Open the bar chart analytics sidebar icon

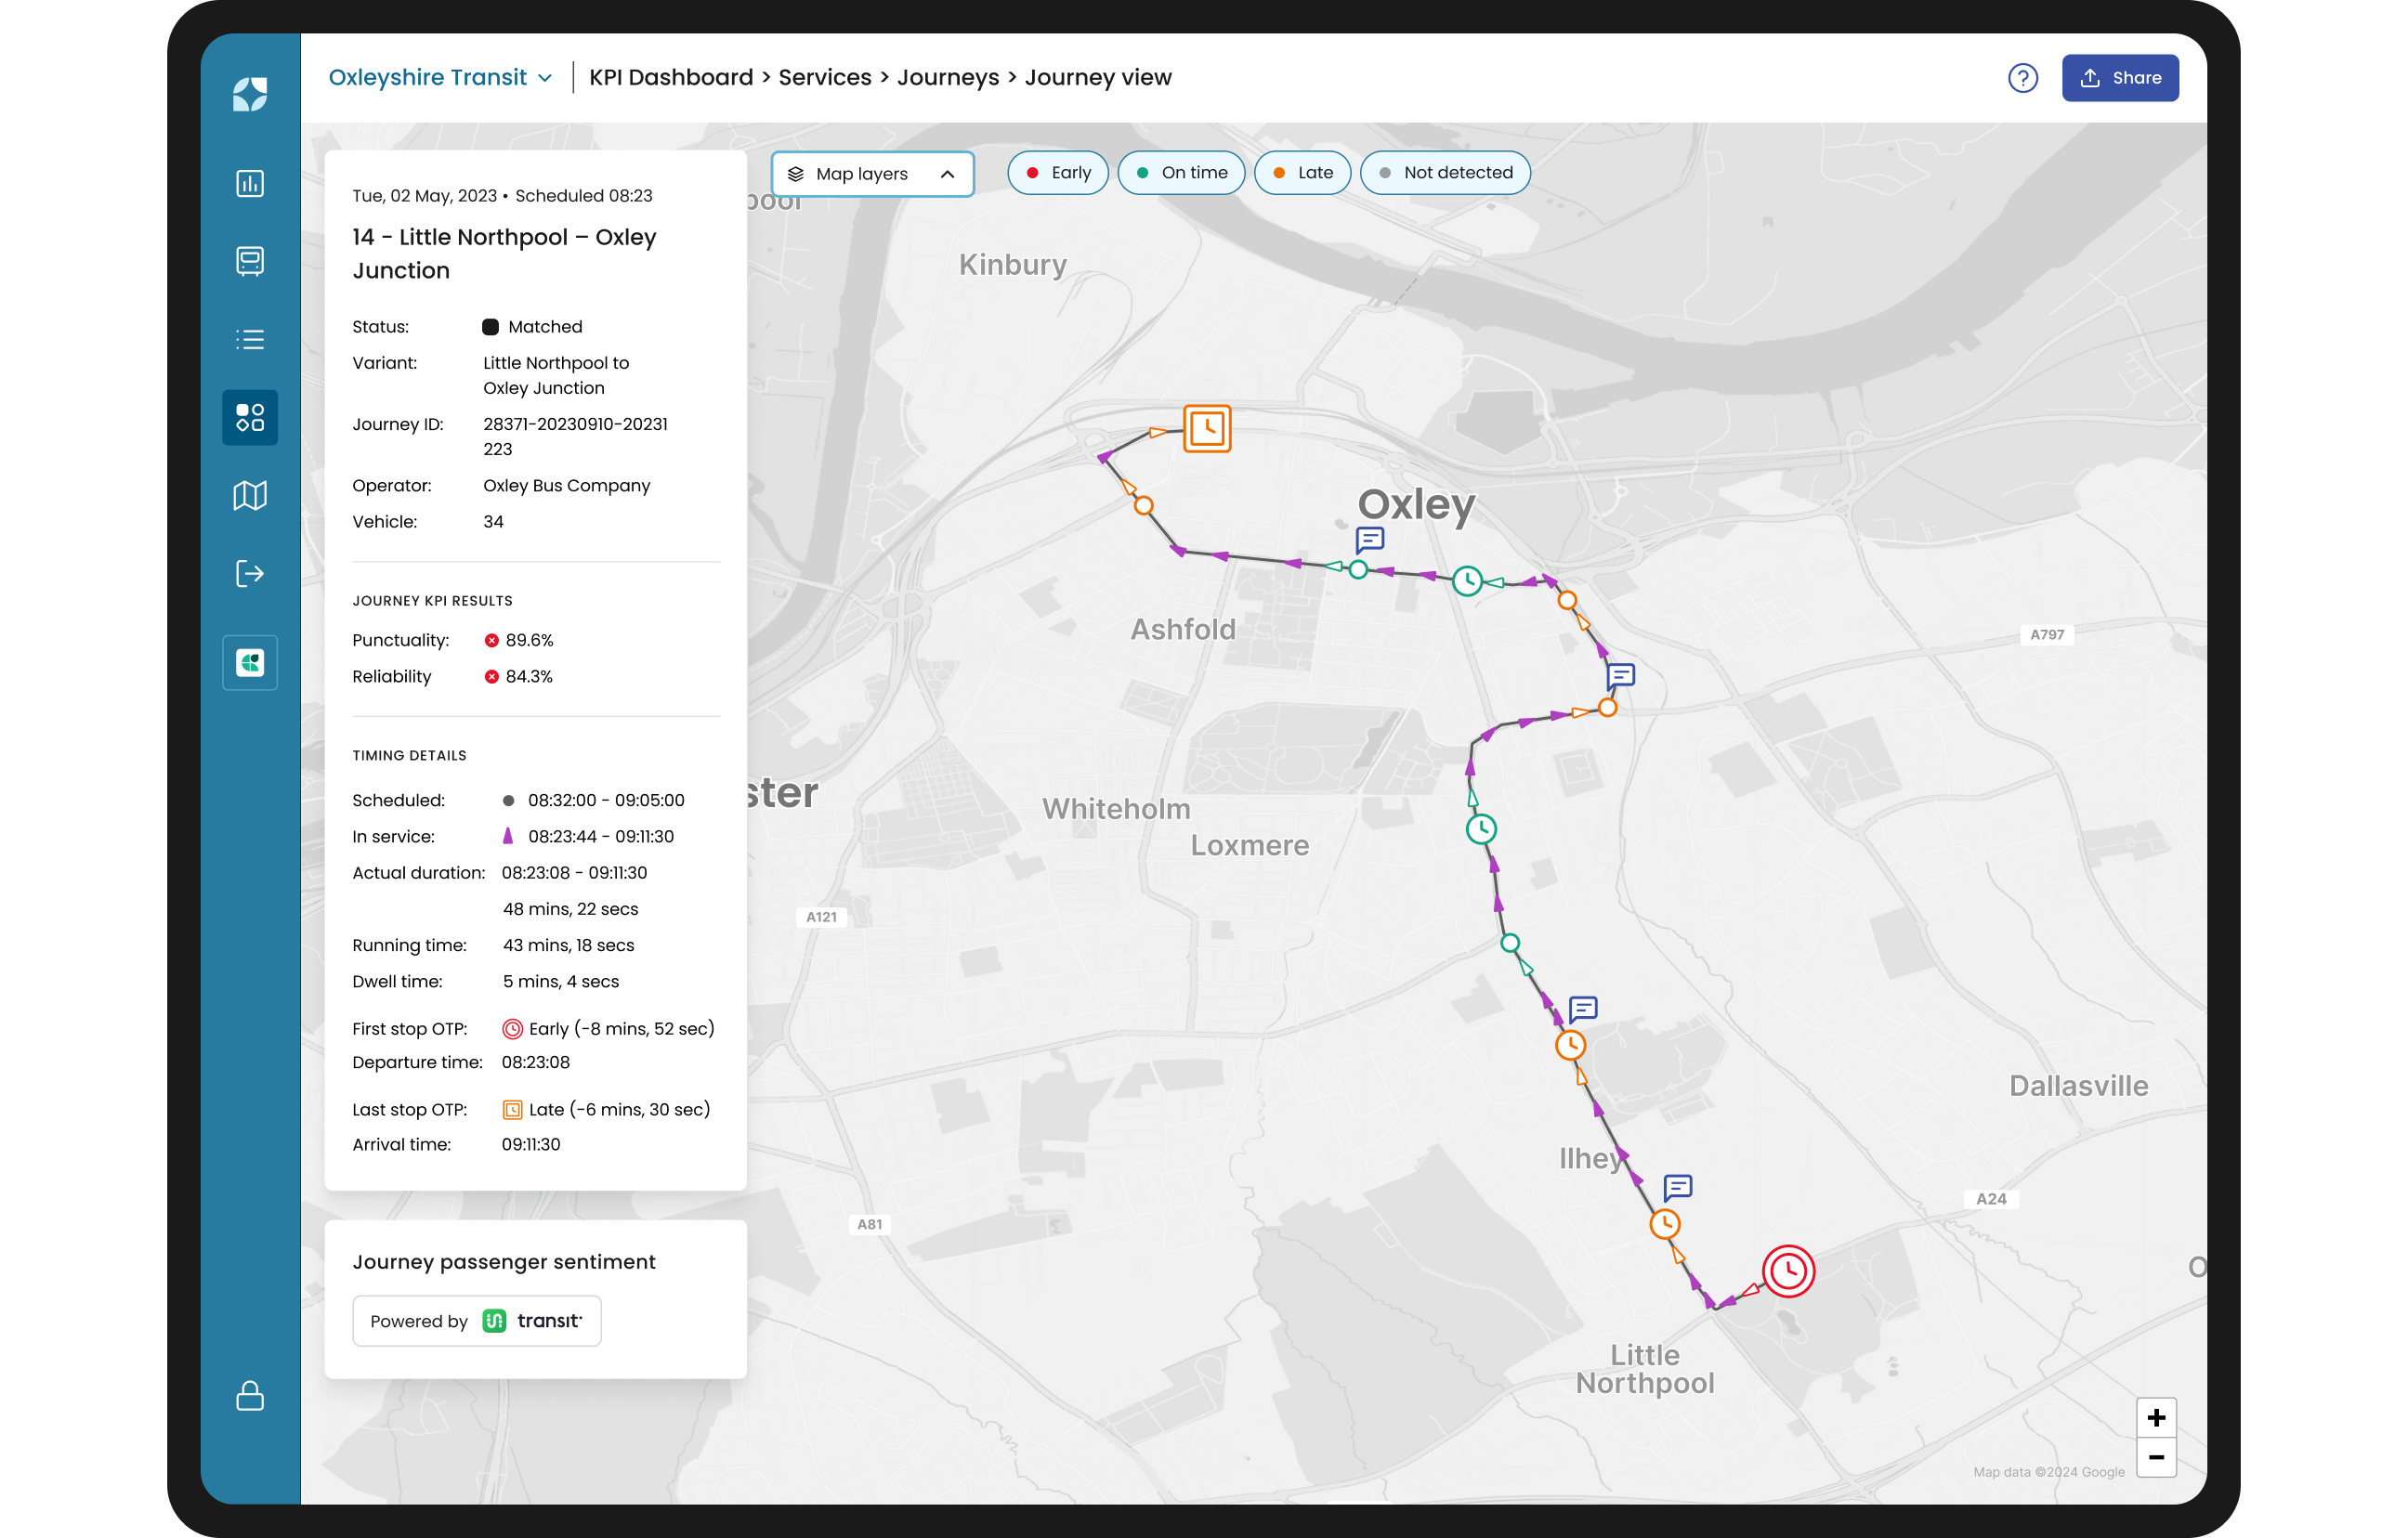[250, 183]
